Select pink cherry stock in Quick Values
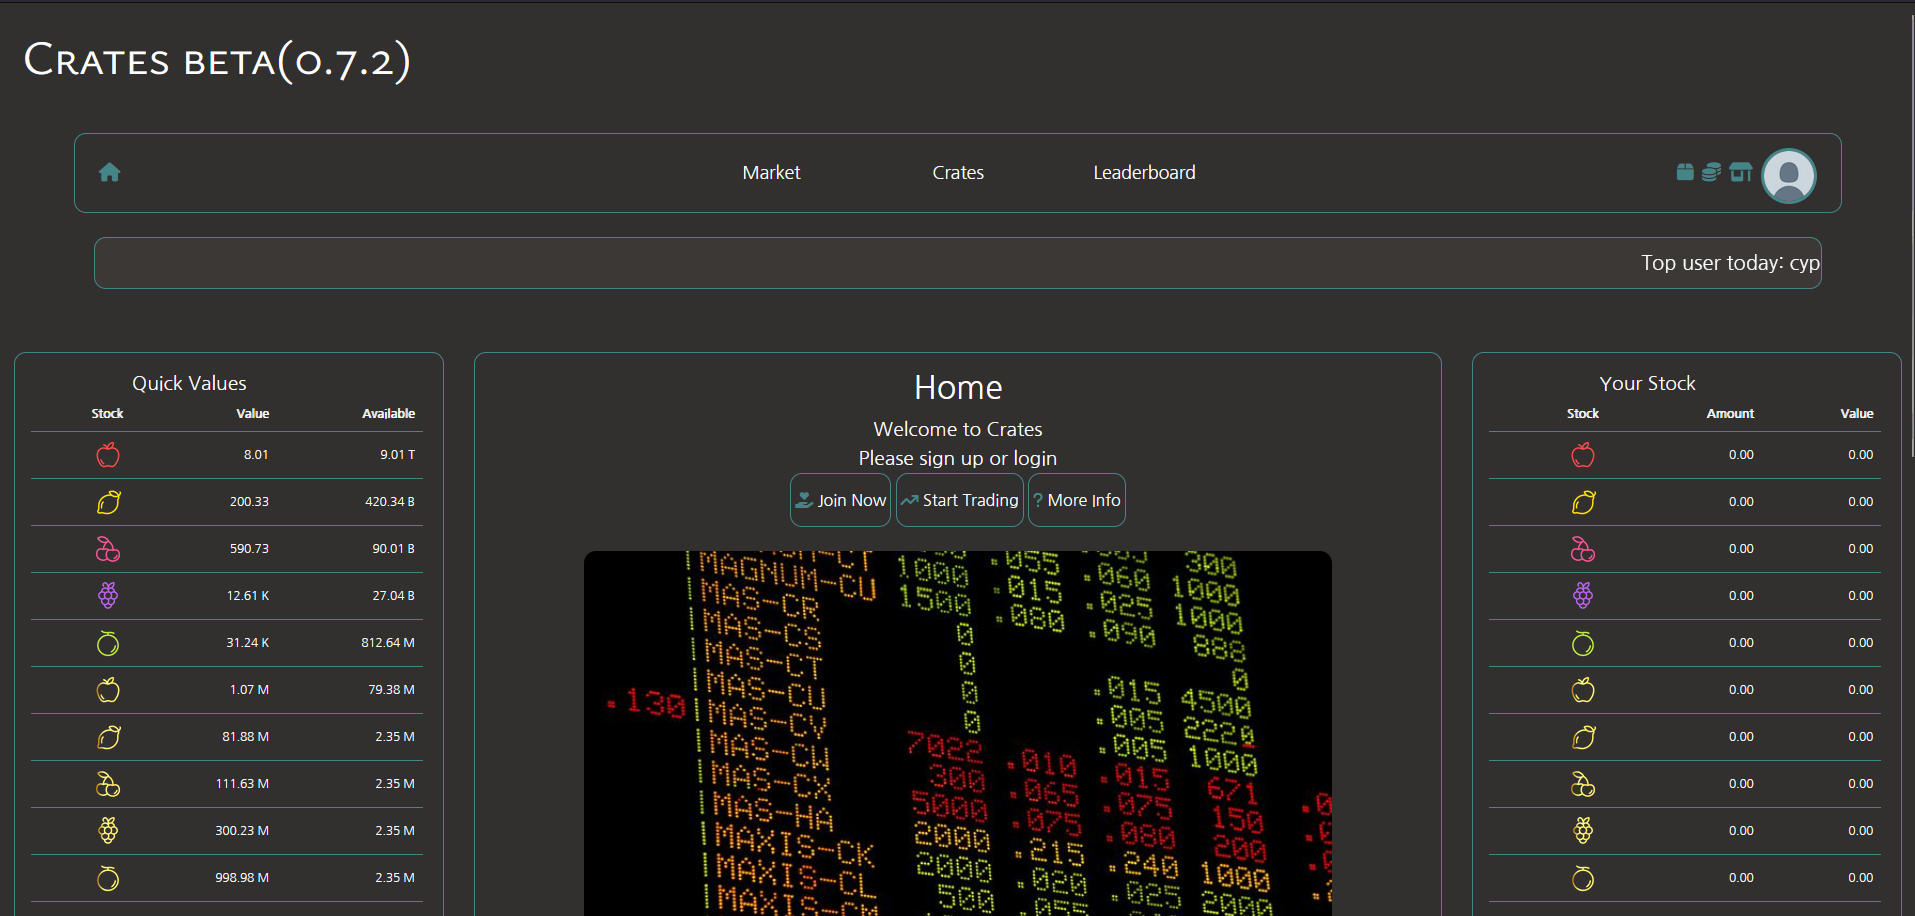This screenshot has width=1915, height=916. click(x=108, y=549)
